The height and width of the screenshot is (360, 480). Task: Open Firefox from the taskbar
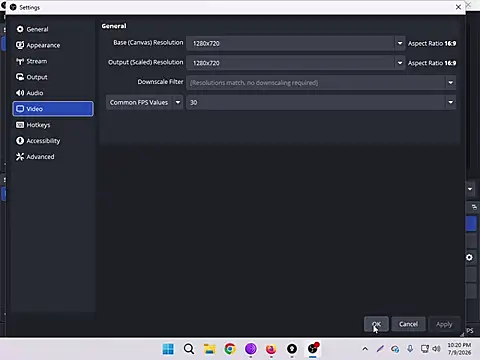pyautogui.click(x=271, y=349)
